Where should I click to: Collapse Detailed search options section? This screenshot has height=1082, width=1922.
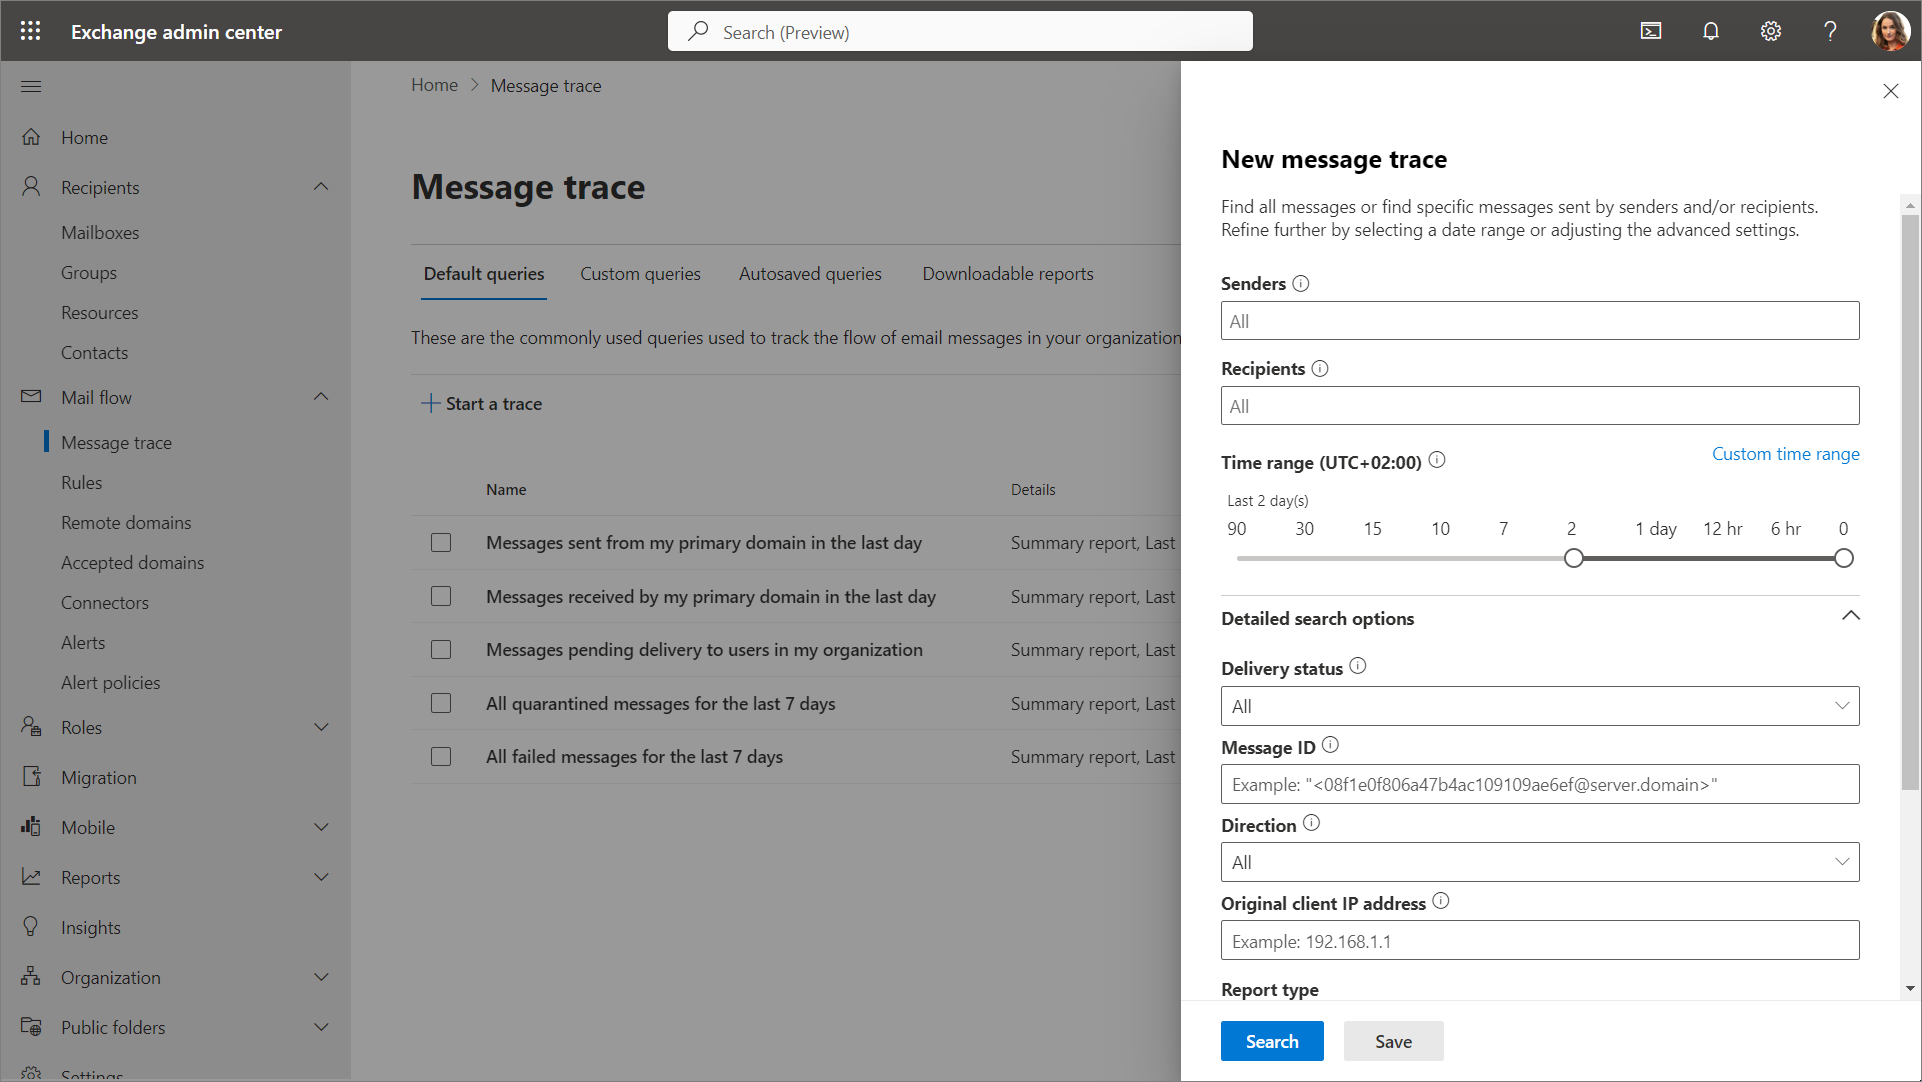1851,617
